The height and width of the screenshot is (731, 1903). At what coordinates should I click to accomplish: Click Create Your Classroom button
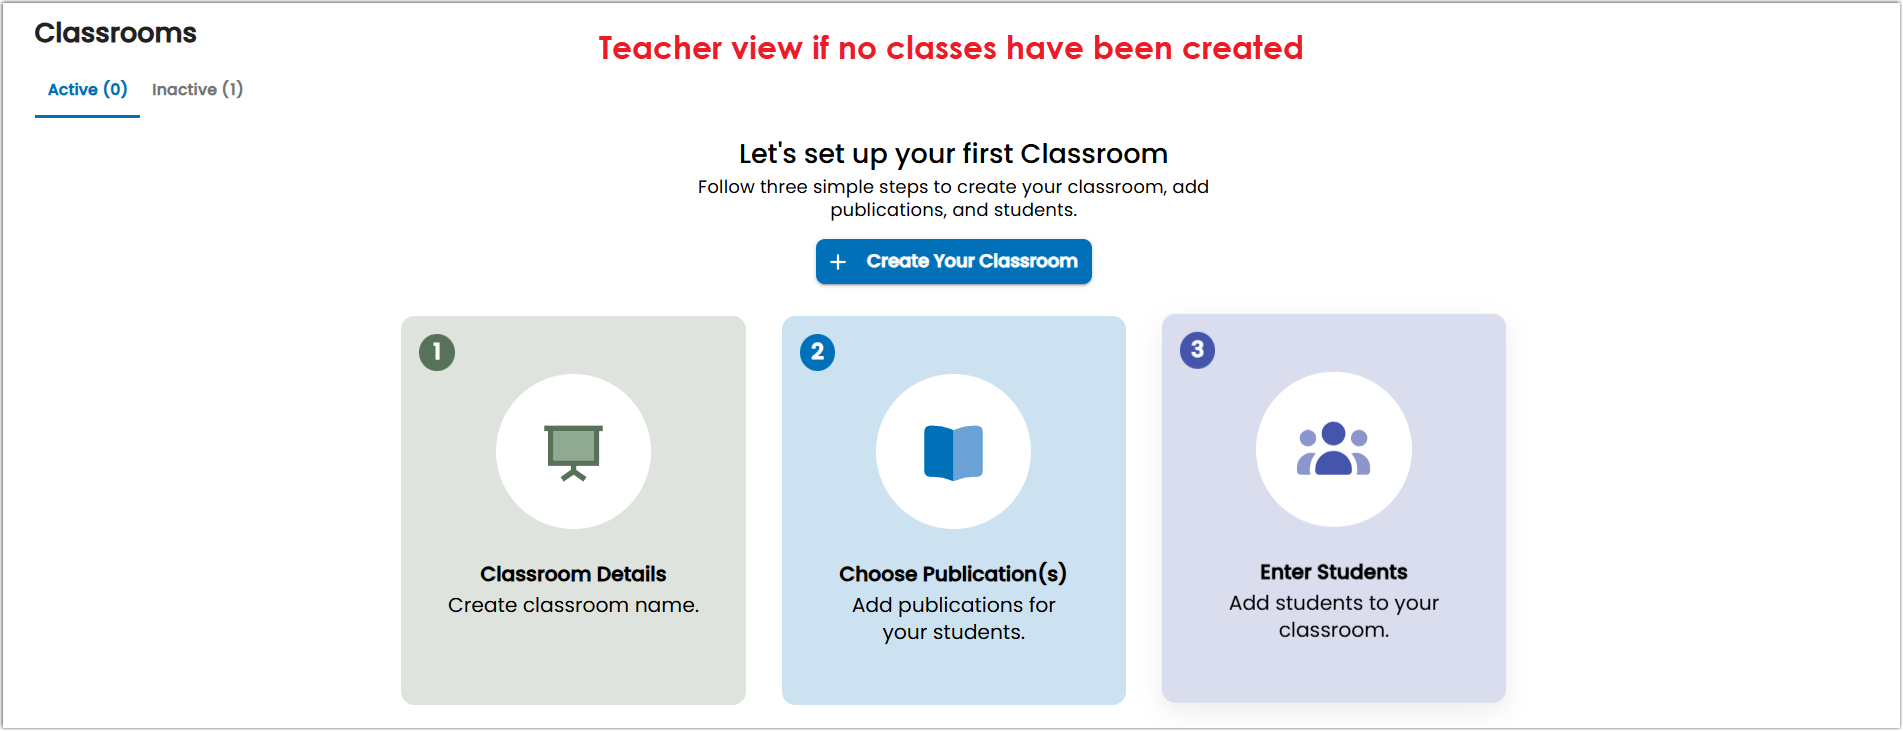(x=953, y=262)
